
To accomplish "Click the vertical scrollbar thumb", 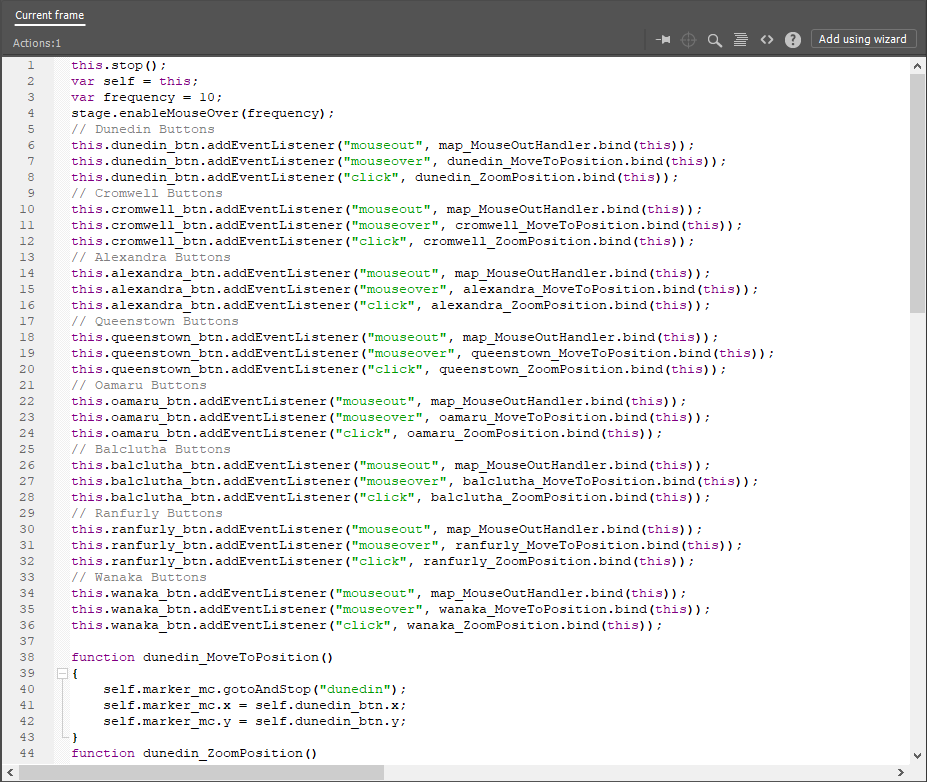I will [917, 193].
